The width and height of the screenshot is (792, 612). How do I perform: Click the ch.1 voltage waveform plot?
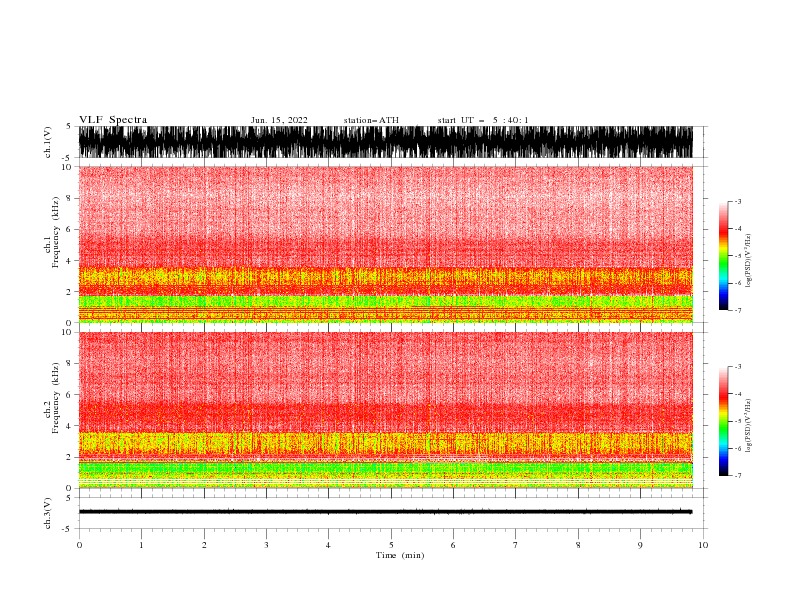coord(385,142)
